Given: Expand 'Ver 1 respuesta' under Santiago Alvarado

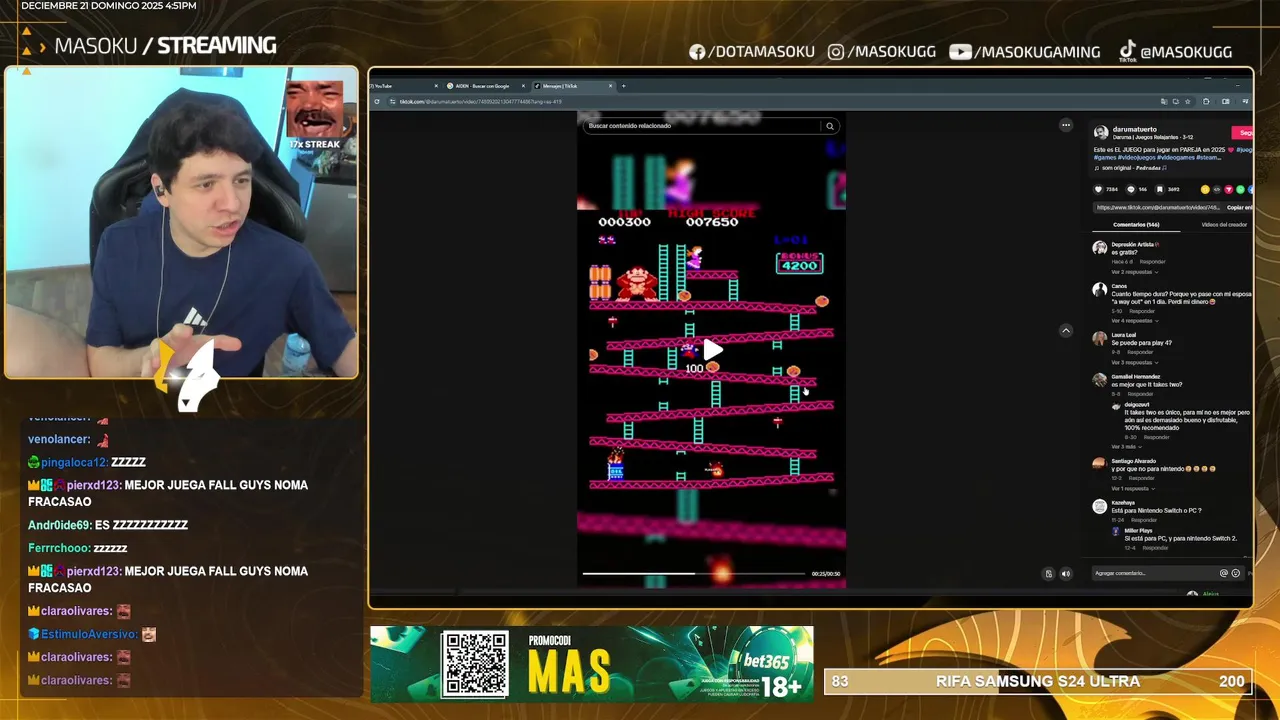Looking at the screenshot, I should 1133,488.
